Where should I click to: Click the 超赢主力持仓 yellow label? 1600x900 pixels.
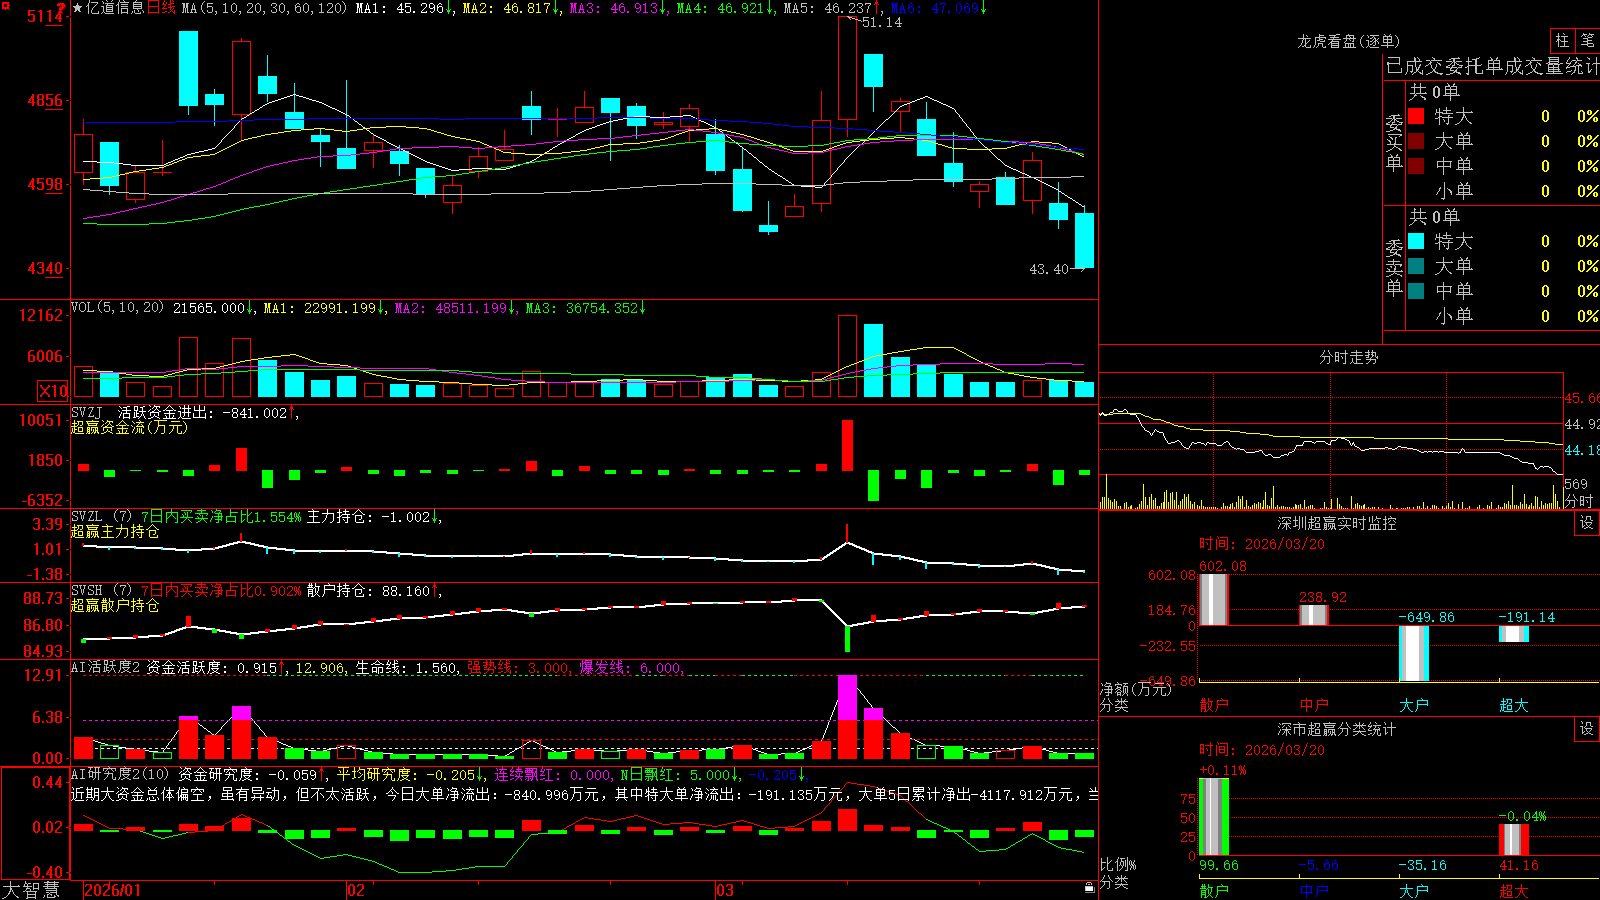coord(115,531)
